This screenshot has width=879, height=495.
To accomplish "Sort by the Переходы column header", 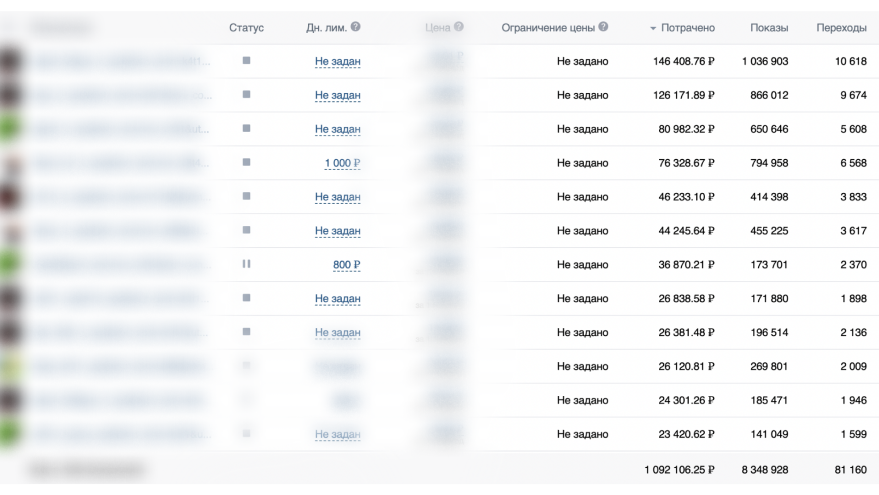I will [841, 27].
